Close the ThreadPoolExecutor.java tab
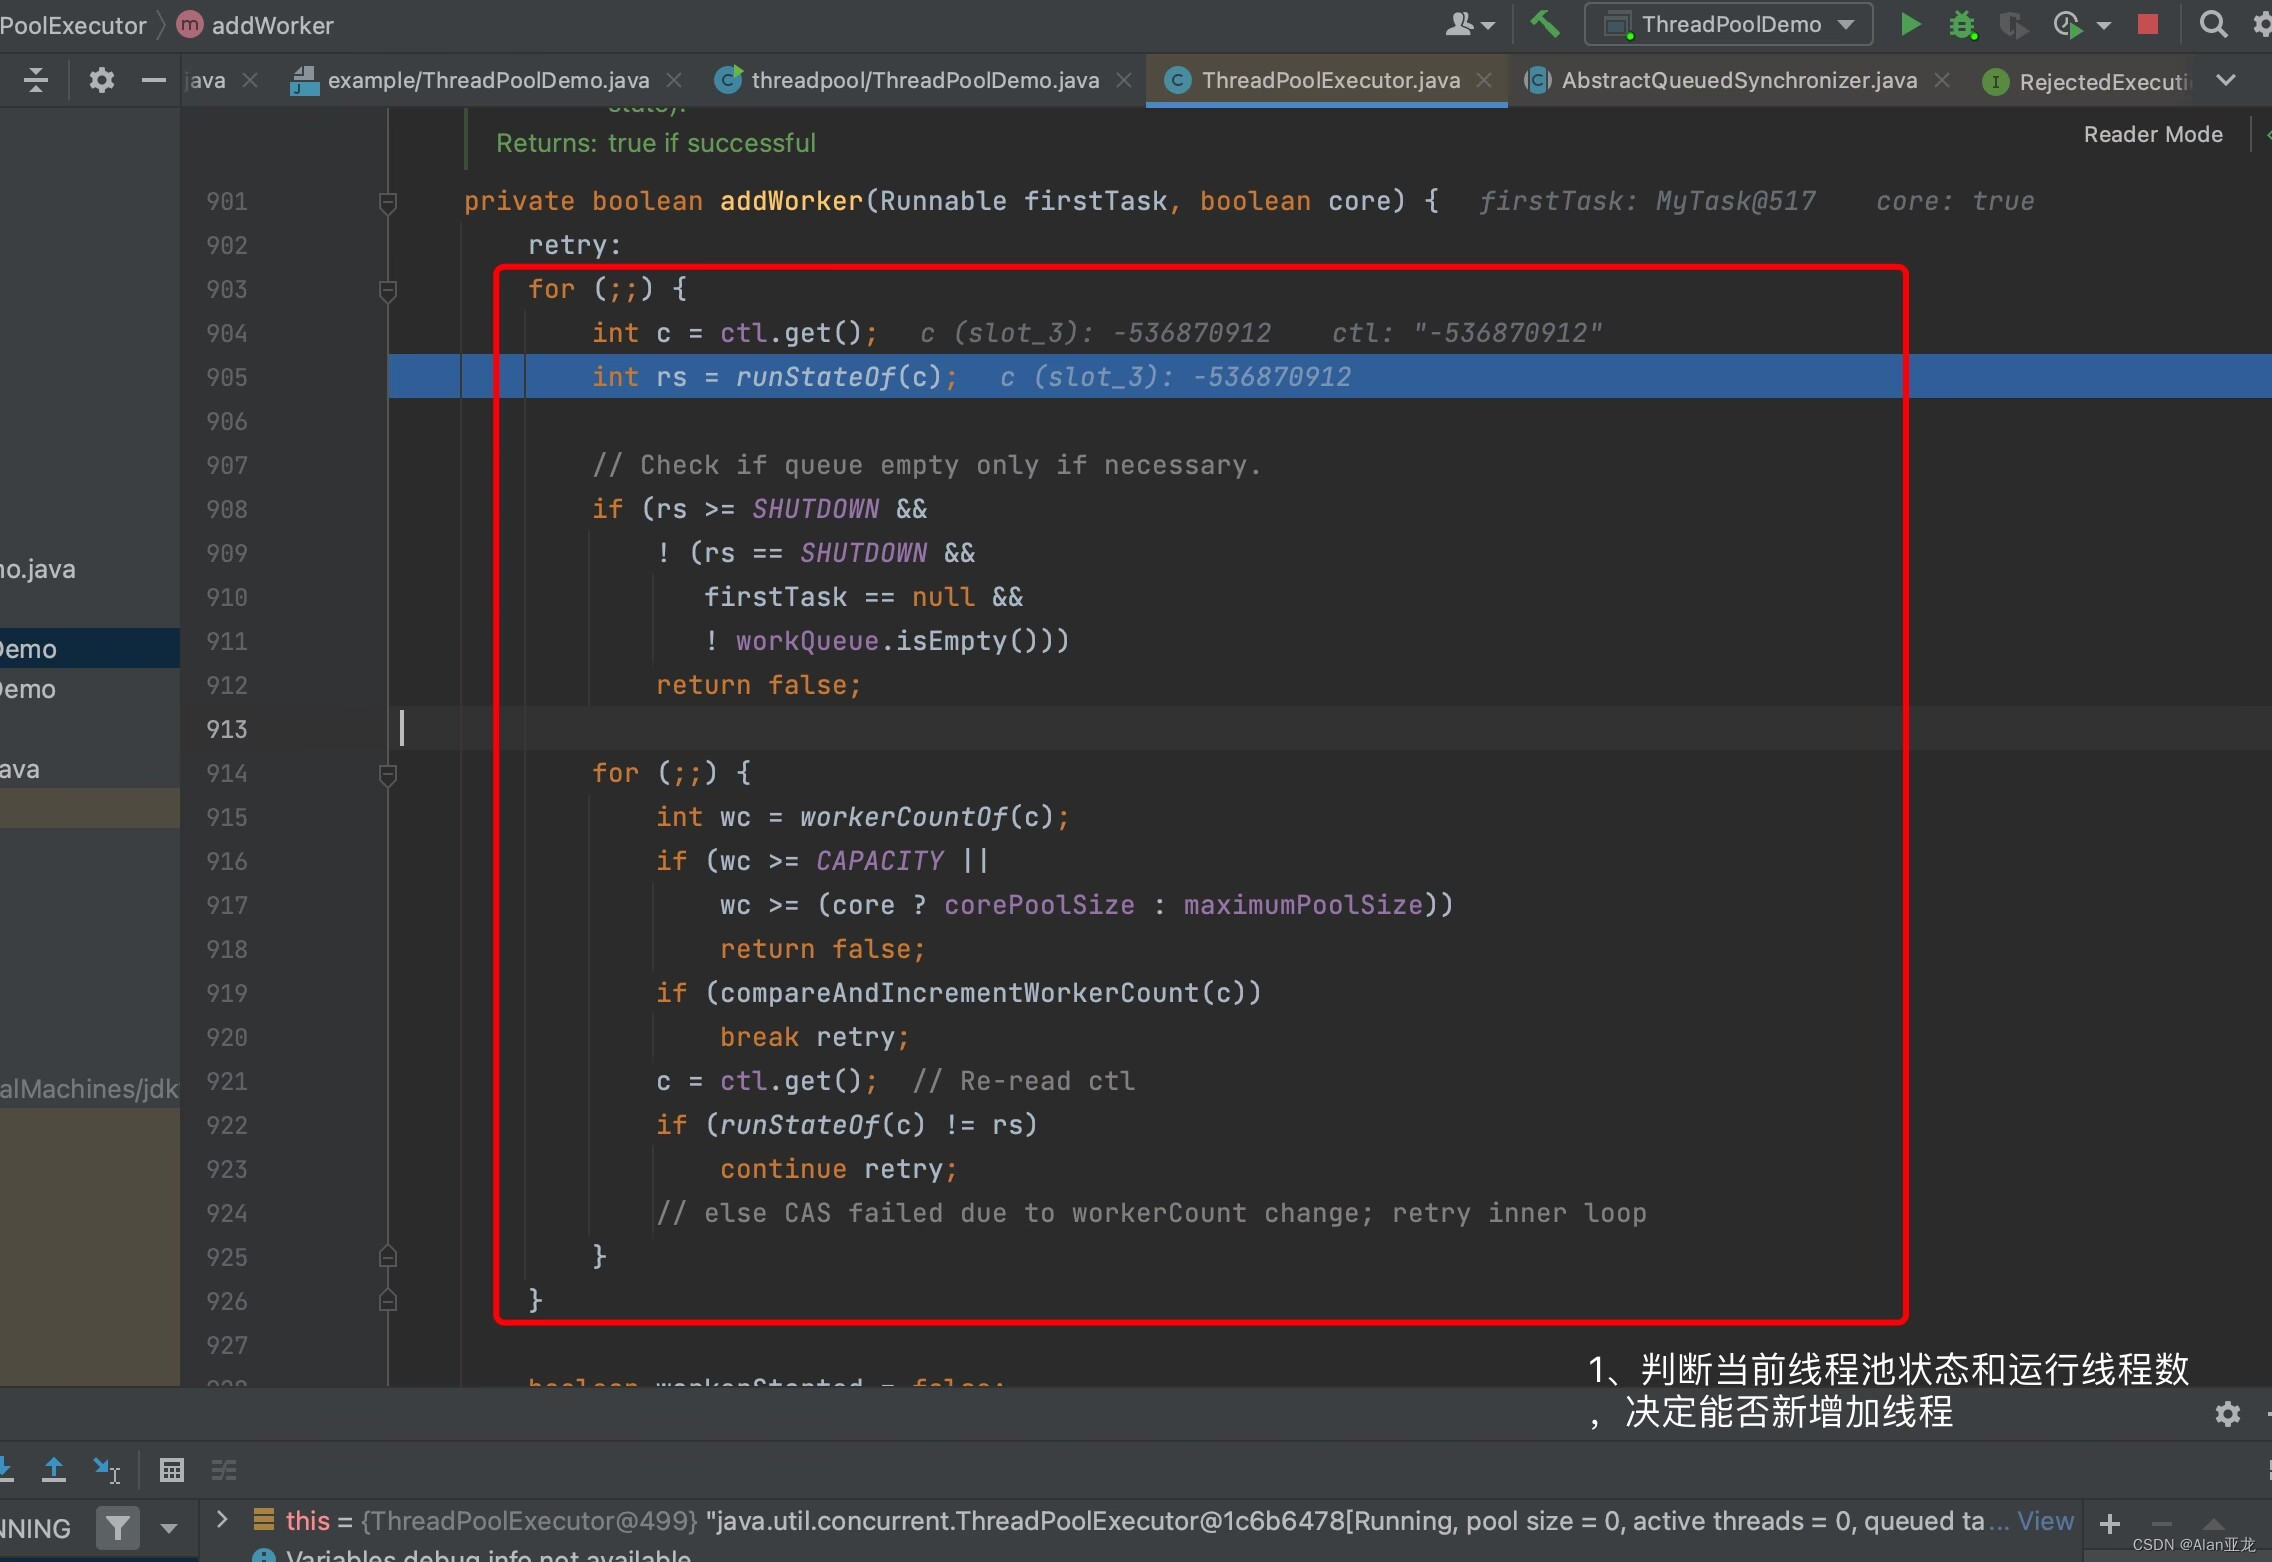Screen dimensions: 2272x1562 pos(1485,80)
